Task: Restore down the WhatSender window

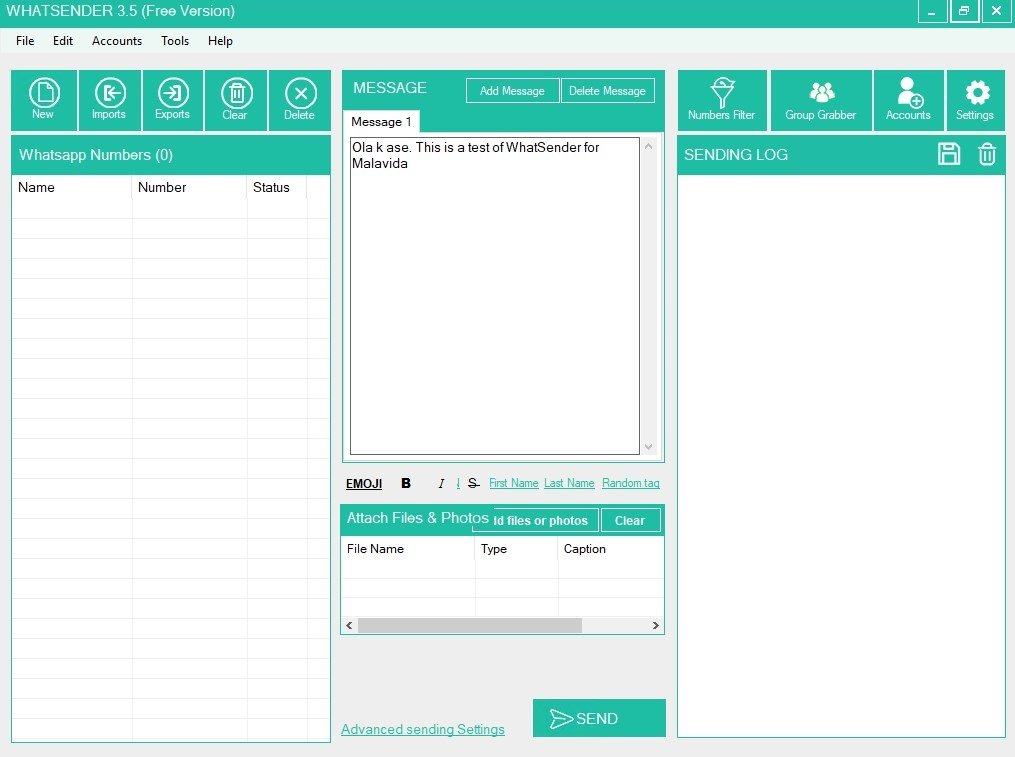Action: point(965,12)
